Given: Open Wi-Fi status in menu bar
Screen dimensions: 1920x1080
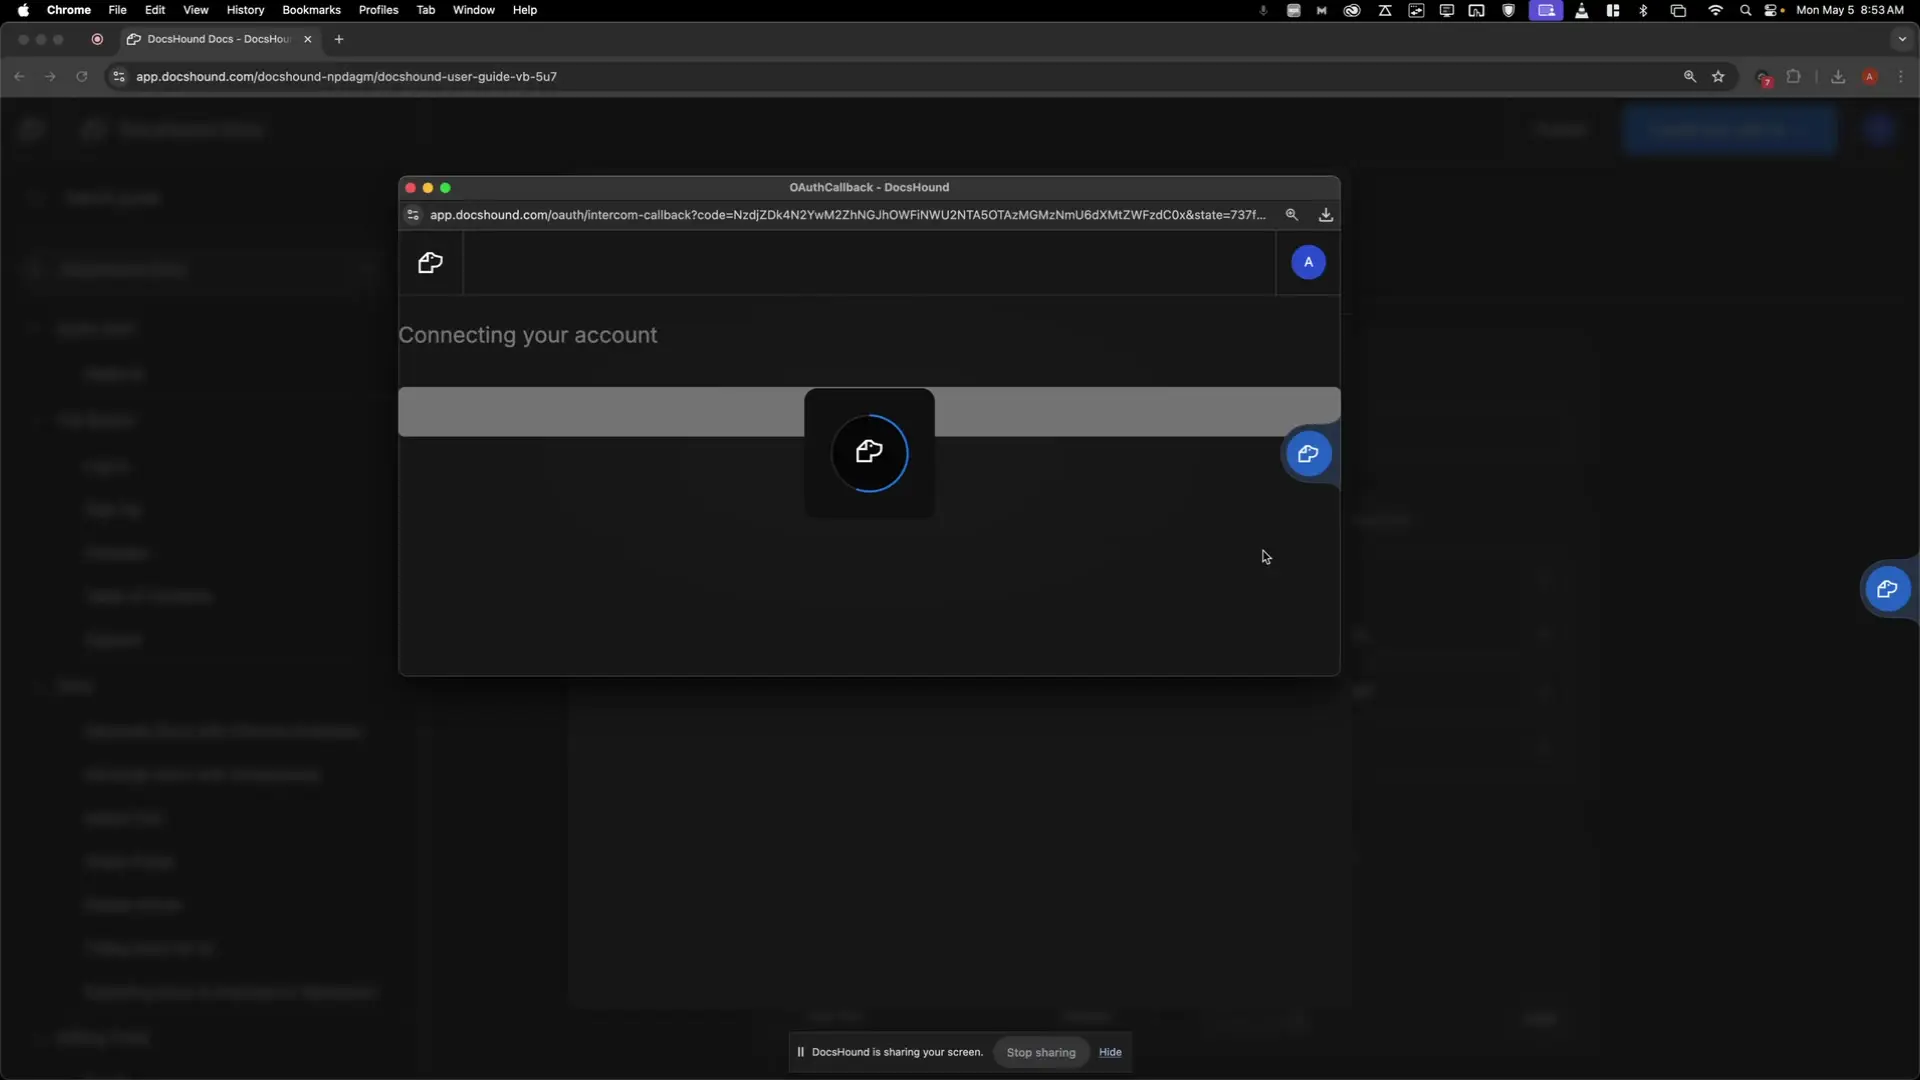Looking at the screenshot, I should [x=1716, y=10].
